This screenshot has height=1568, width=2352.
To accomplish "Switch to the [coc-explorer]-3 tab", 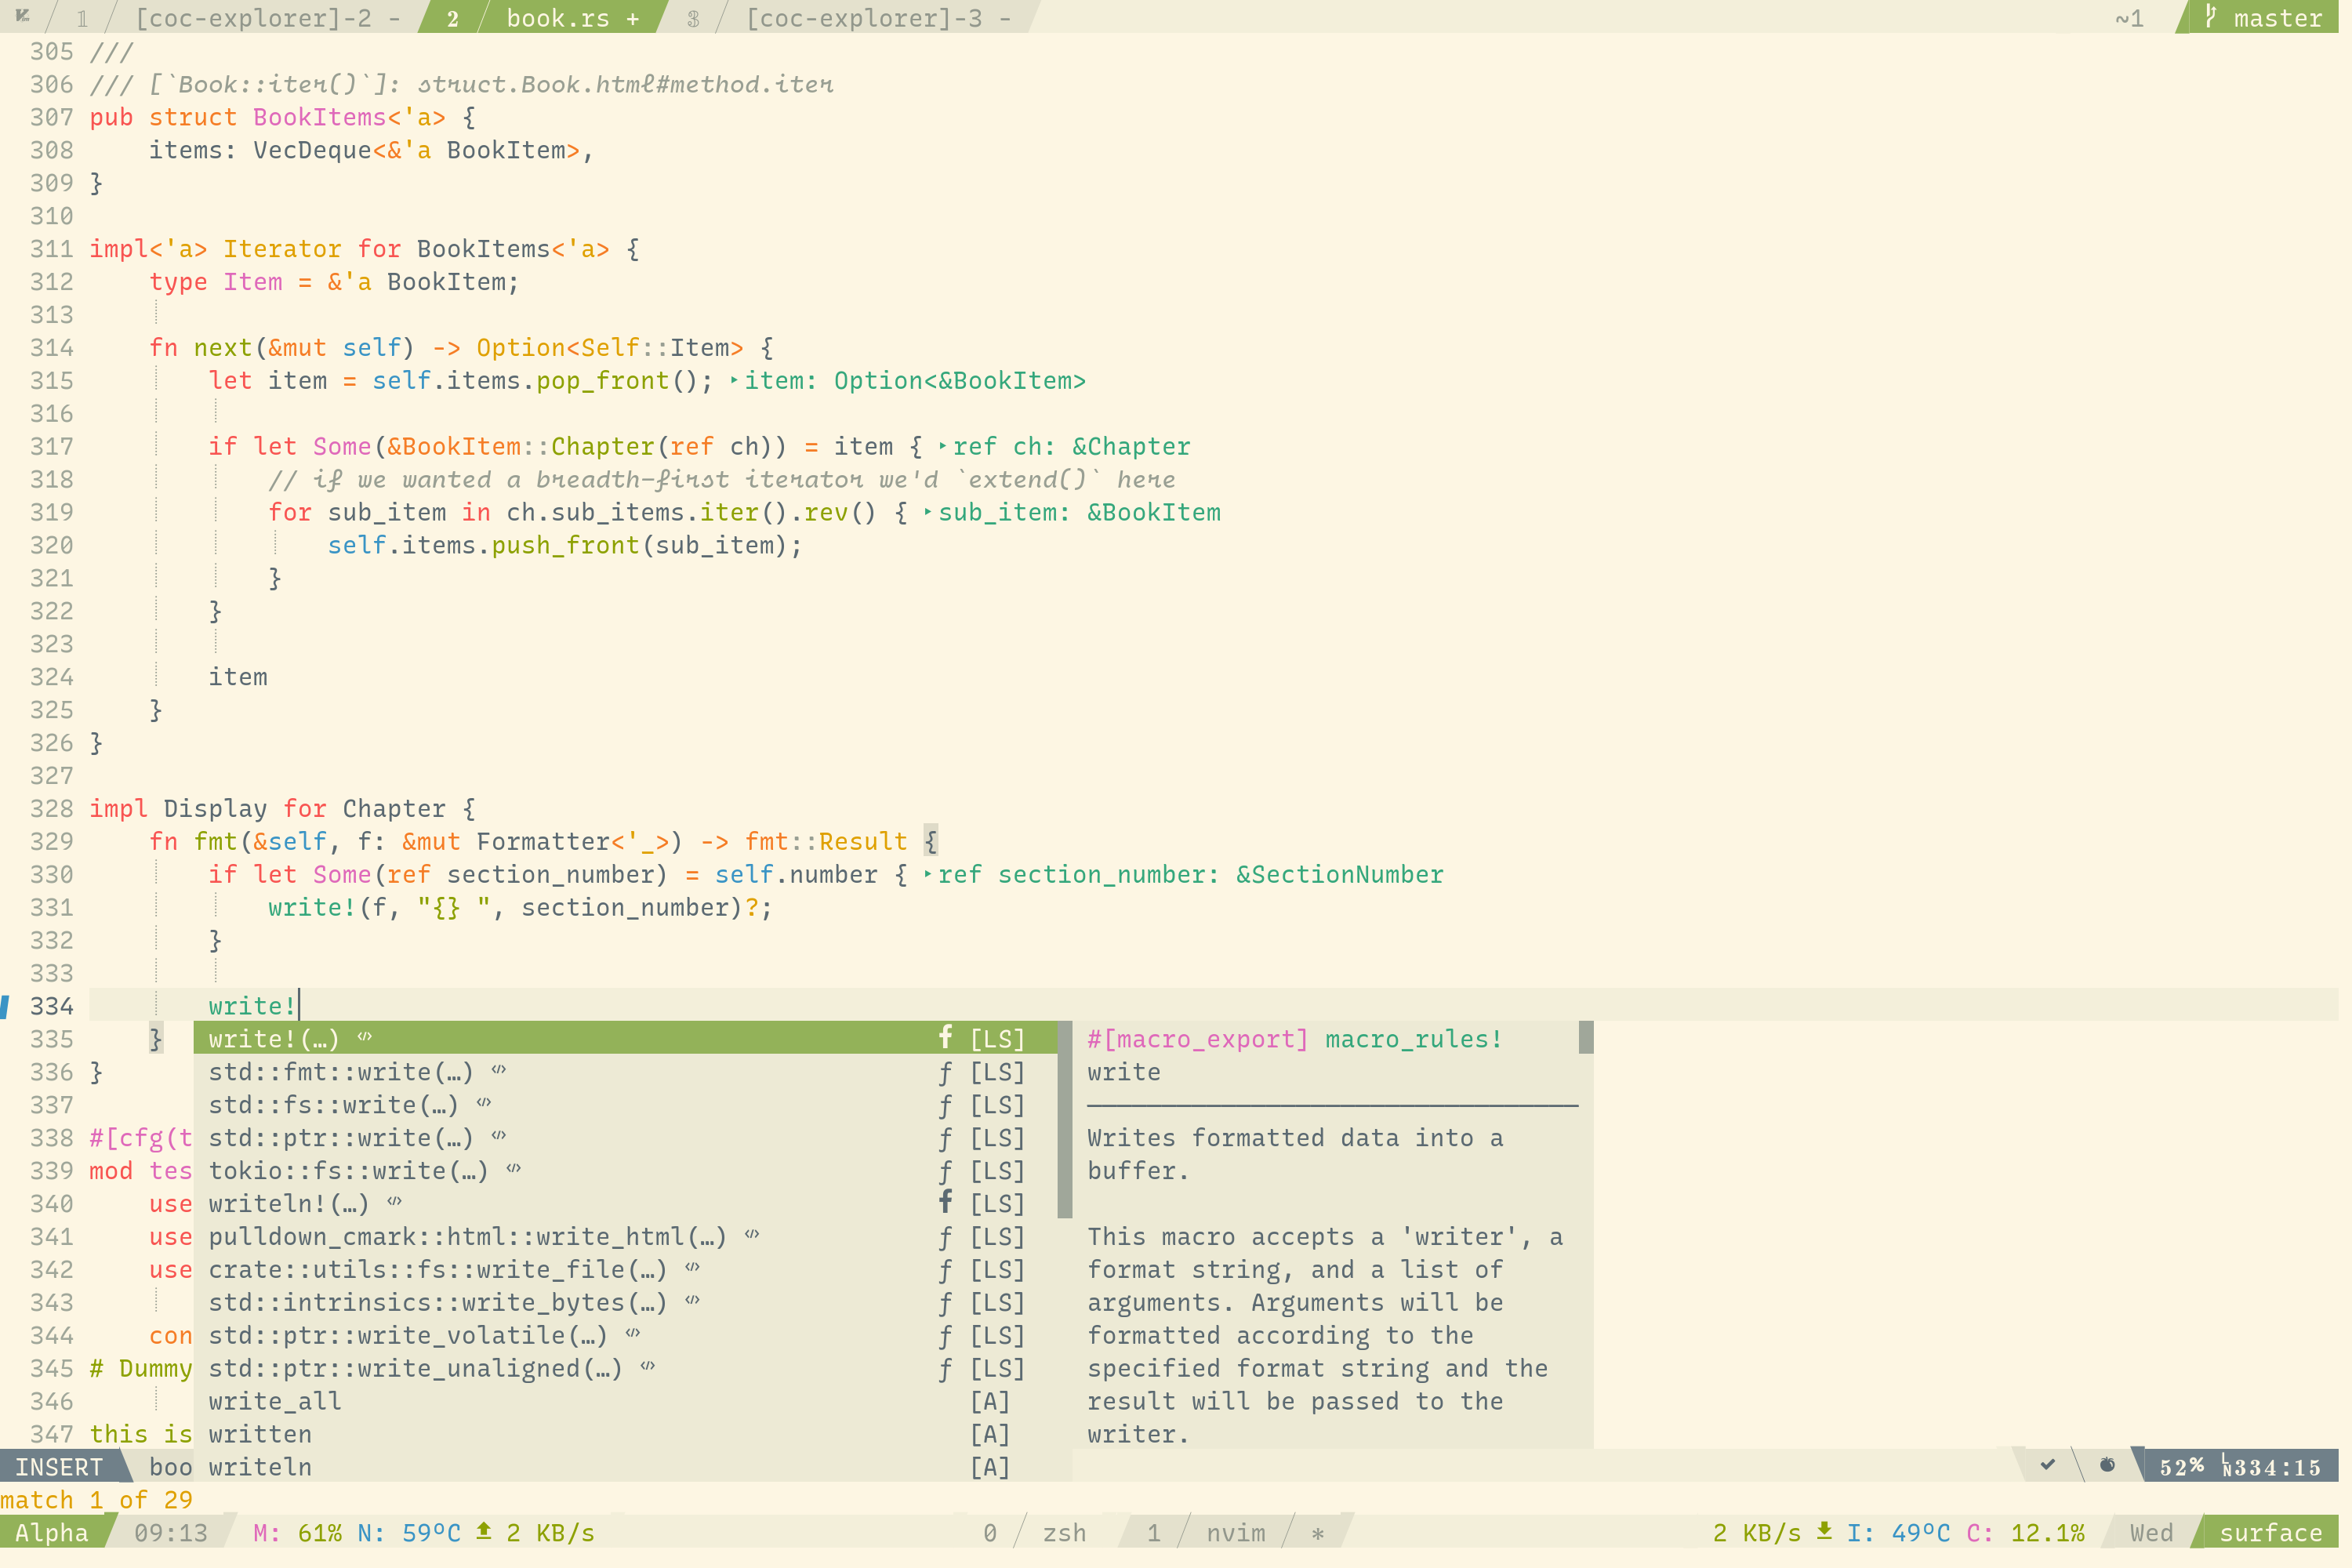I will (864, 18).
